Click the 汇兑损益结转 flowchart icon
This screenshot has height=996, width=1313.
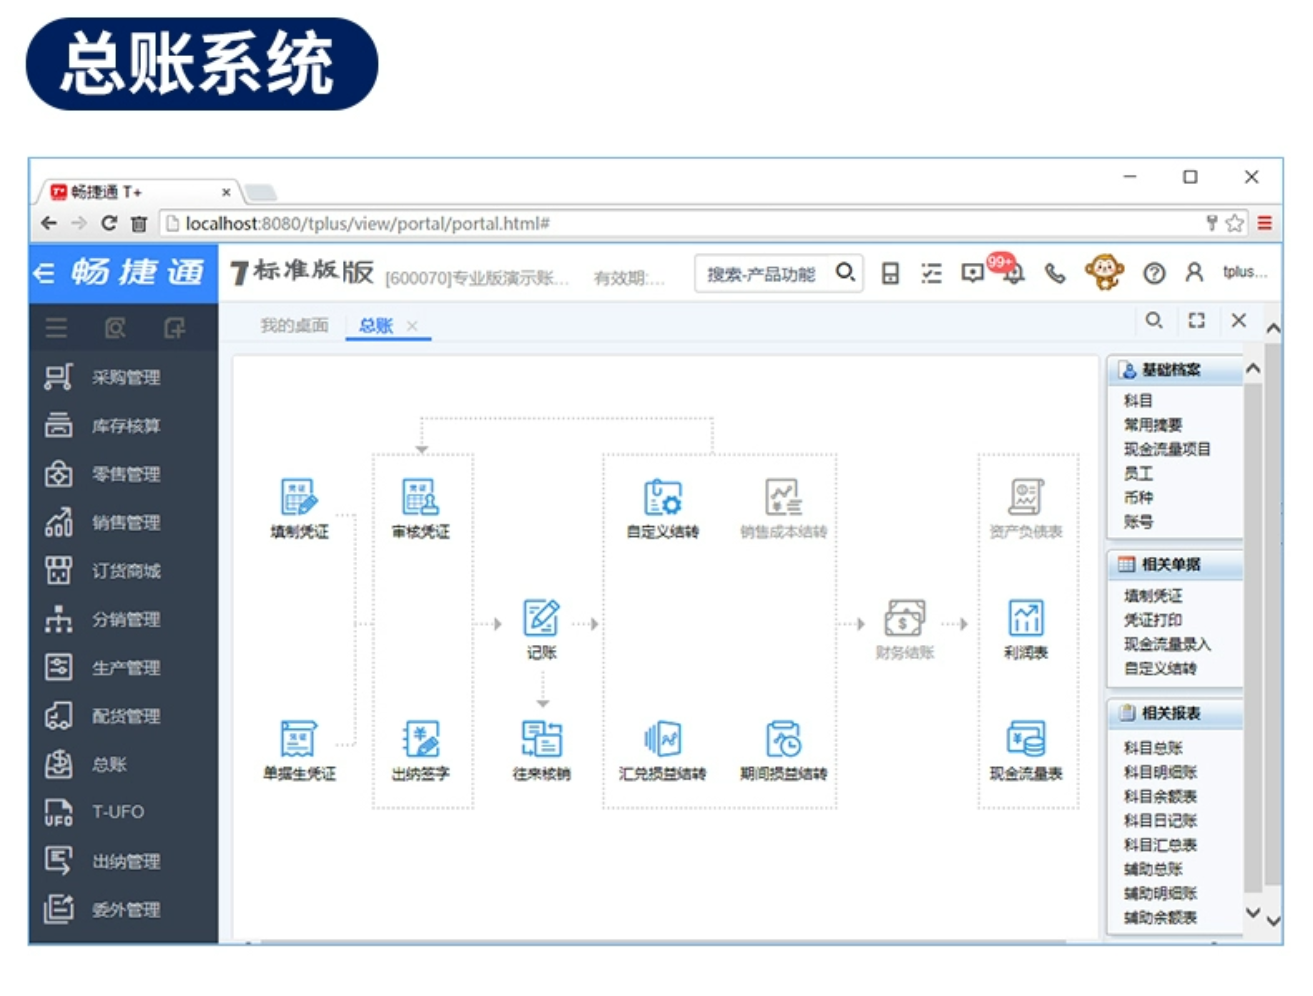(x=662, y=739)
